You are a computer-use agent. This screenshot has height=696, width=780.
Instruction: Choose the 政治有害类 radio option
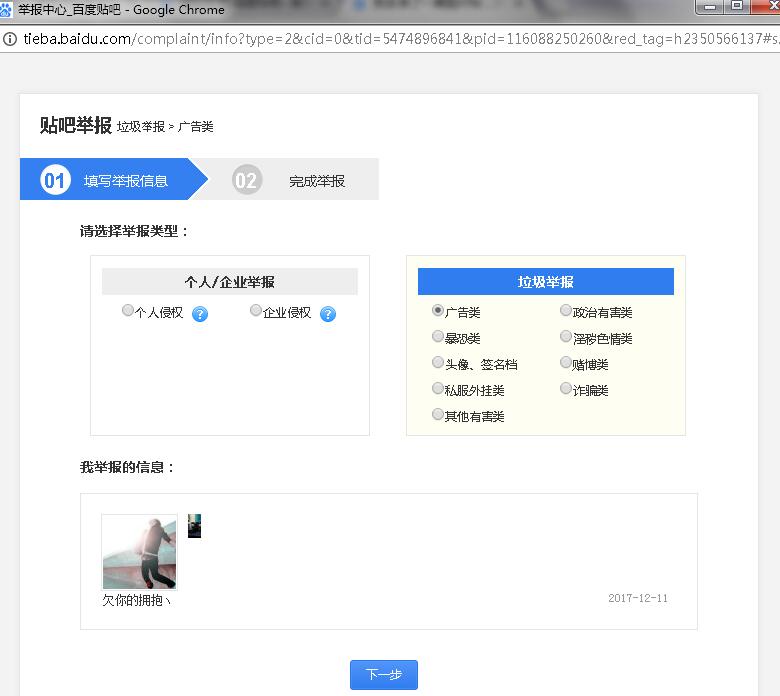[566, 310]
